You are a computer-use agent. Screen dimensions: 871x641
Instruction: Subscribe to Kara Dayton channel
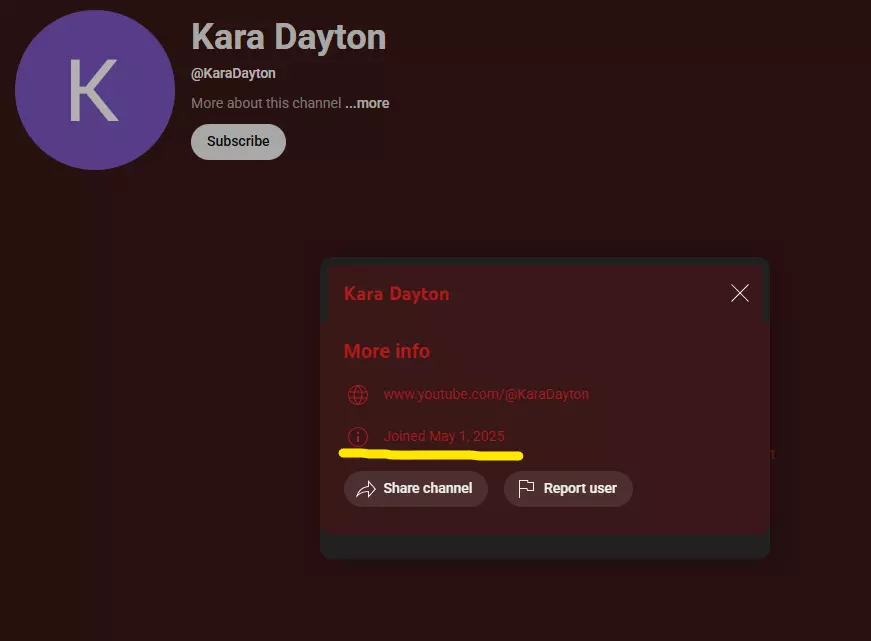click(x=238, y=142)
